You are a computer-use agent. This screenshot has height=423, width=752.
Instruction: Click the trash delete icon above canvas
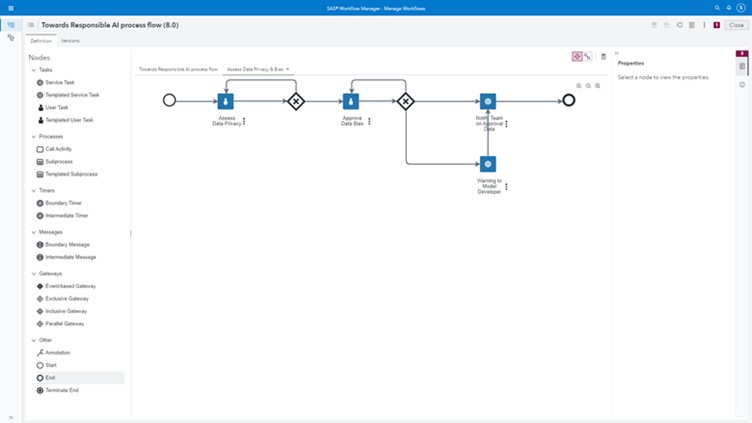[603, 57]
